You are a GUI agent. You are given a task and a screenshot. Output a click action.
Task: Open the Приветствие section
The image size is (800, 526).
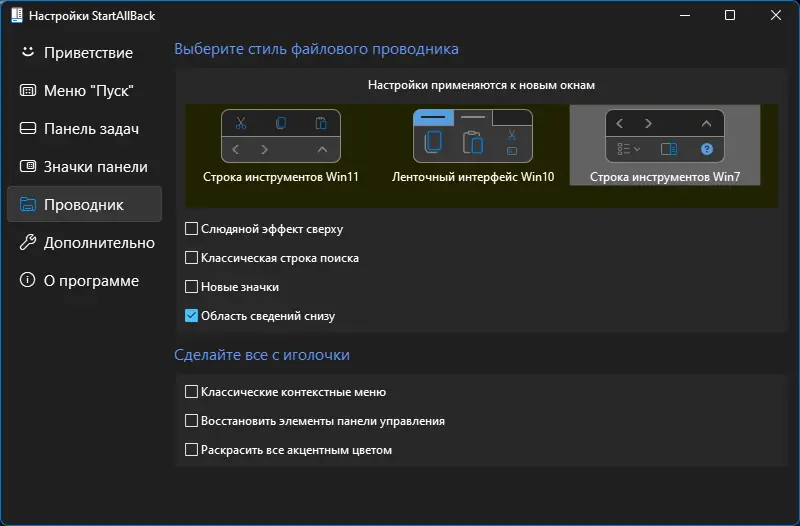pyautogui.click(x=84, y=53)
